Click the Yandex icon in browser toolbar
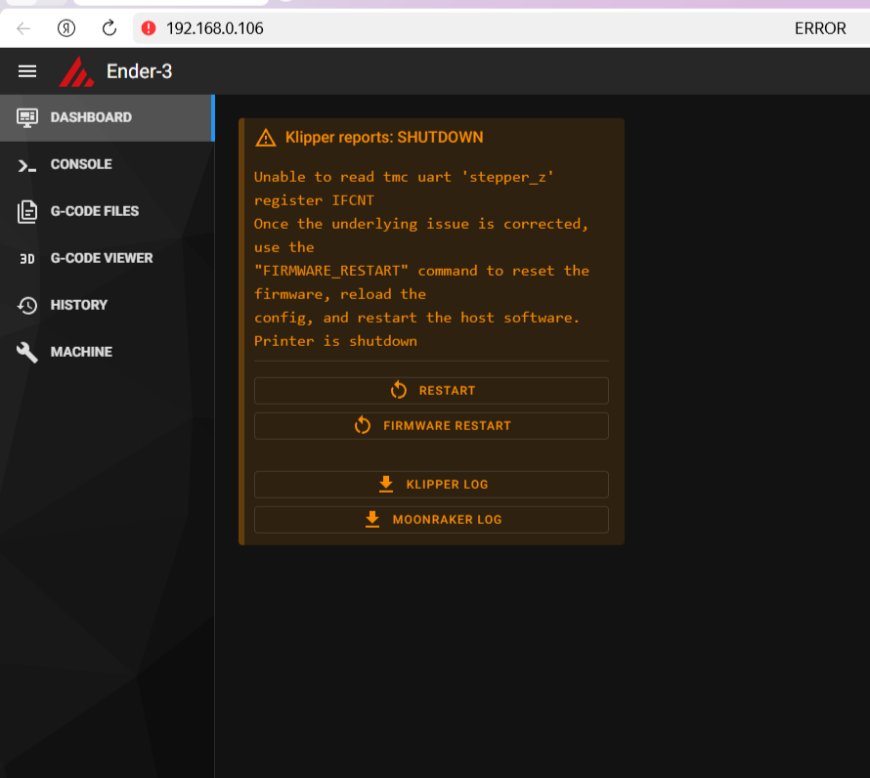 click(x=67, y=28)
